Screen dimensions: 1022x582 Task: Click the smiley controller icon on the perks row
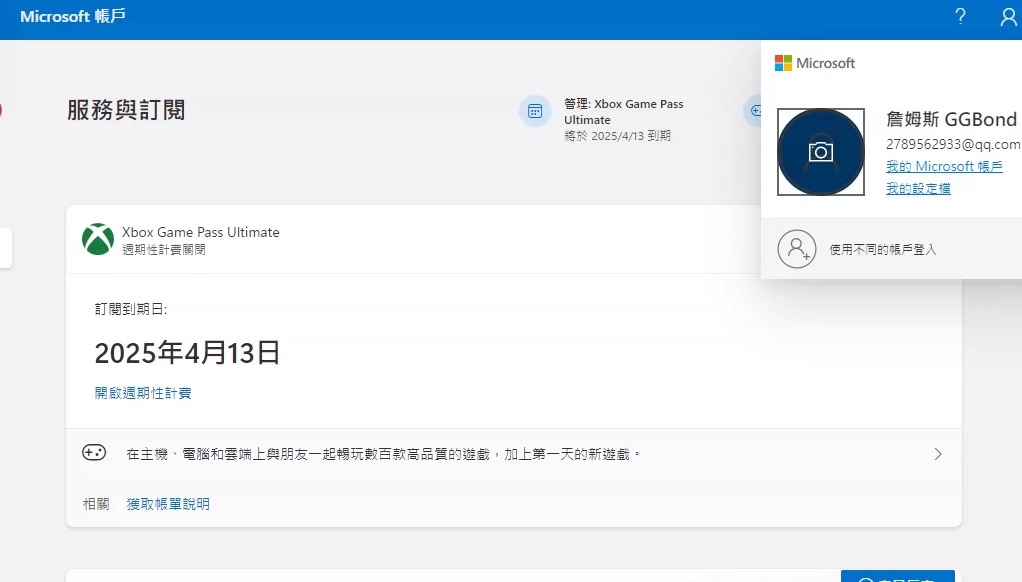coord(94,452)
